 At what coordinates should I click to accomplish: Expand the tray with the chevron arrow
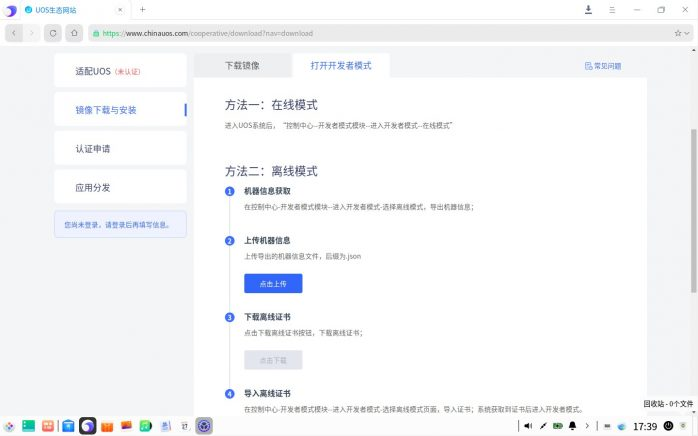(587, 426)
